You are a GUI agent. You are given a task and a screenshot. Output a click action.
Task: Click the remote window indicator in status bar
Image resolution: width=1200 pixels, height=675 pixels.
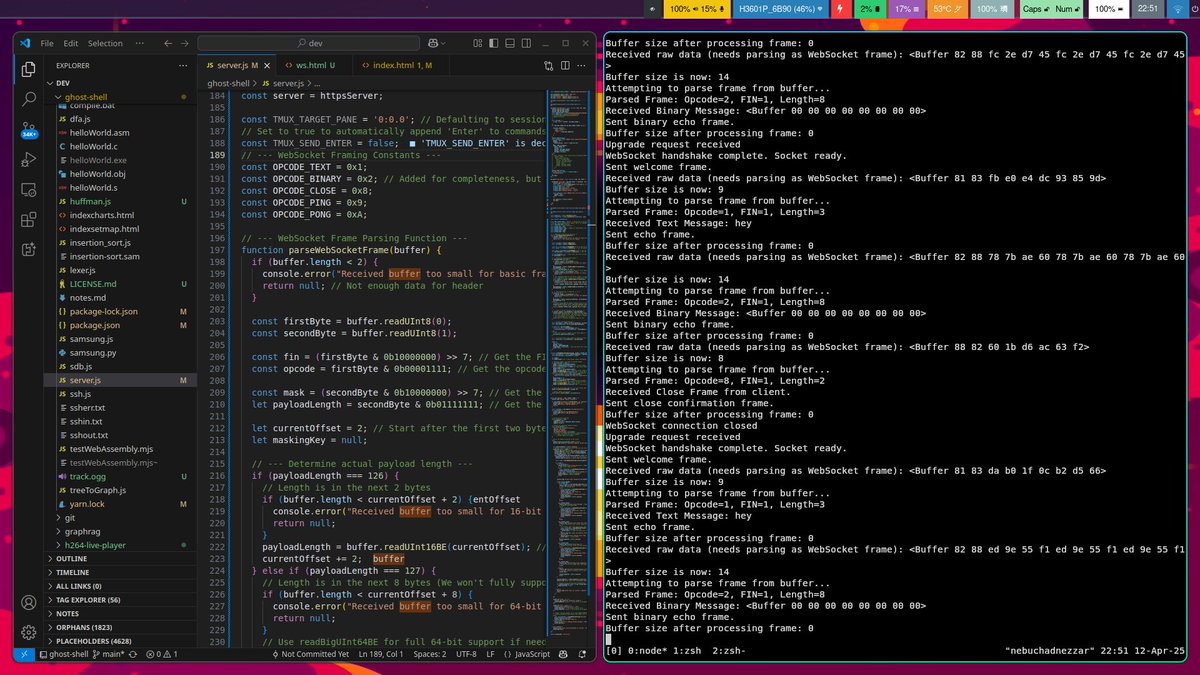point(26,654)
